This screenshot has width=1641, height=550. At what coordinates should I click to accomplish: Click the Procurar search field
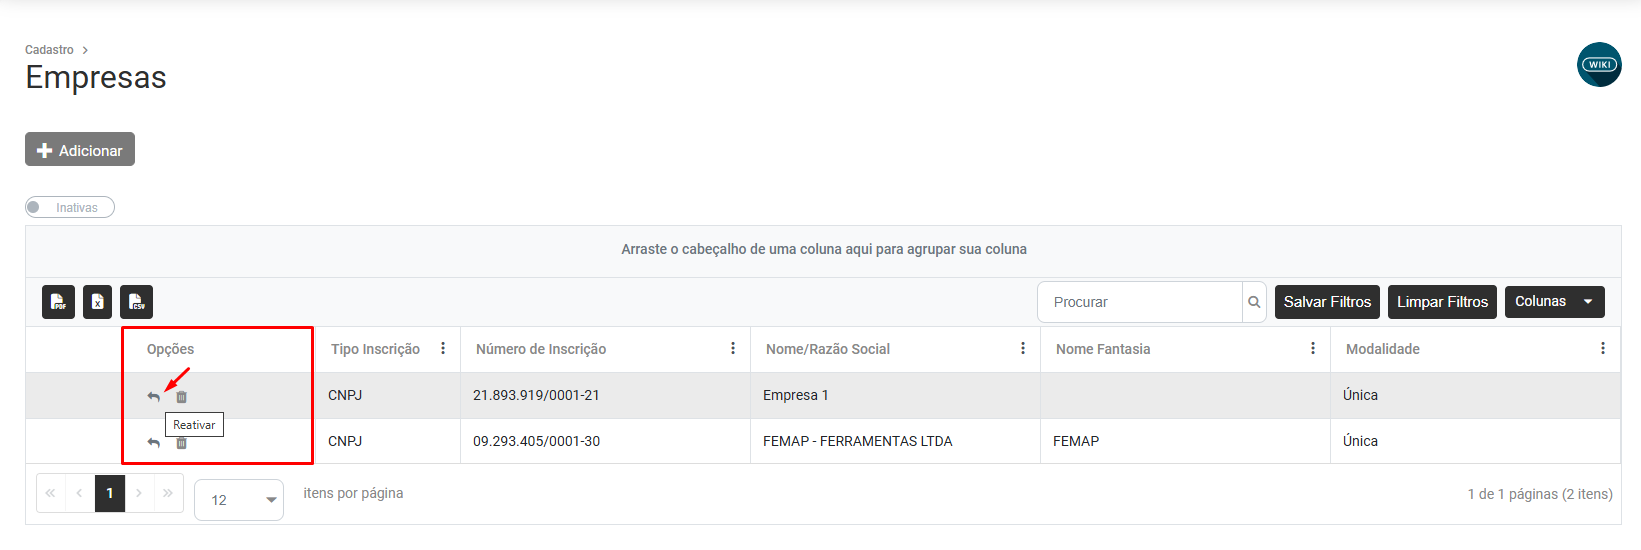point(1140,302)
